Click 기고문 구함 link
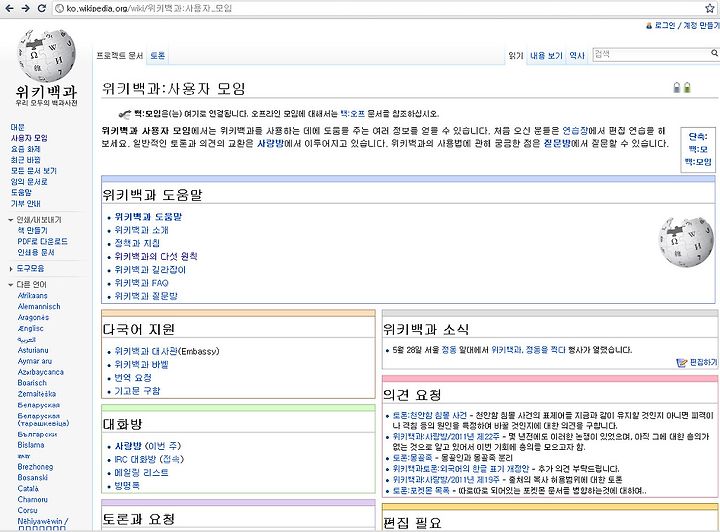Screen dimensions: 720x532 [x=137, y=391]
